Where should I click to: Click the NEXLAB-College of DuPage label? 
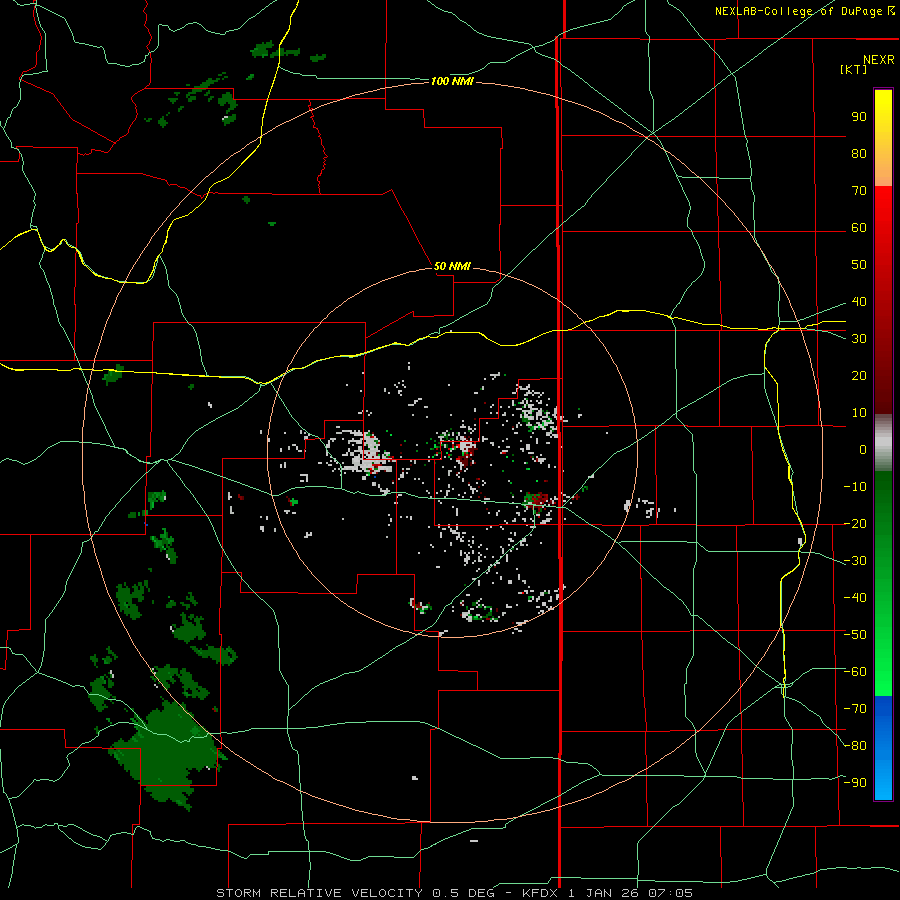point(804,11)
